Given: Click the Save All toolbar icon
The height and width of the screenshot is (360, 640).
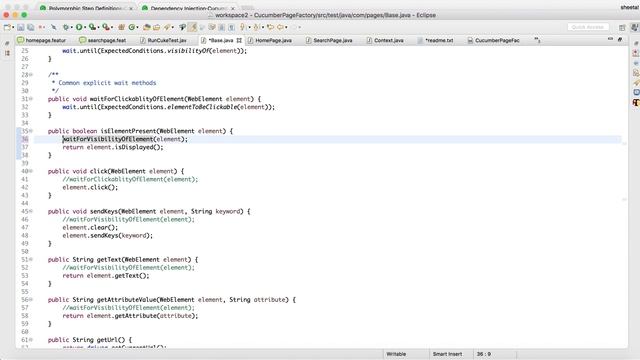Looking at the screenshot, I should pyautogui.click(x=31, y=27).
